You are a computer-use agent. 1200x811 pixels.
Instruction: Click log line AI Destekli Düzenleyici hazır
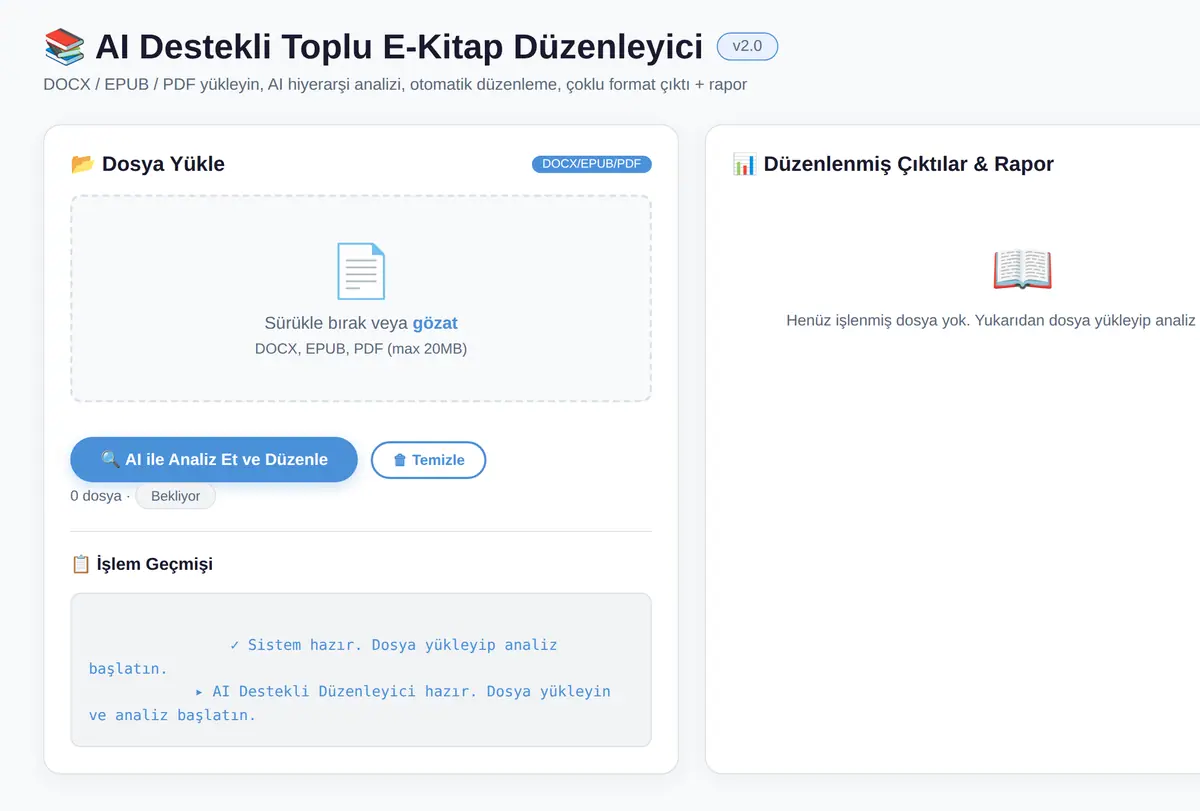[350, 703]
